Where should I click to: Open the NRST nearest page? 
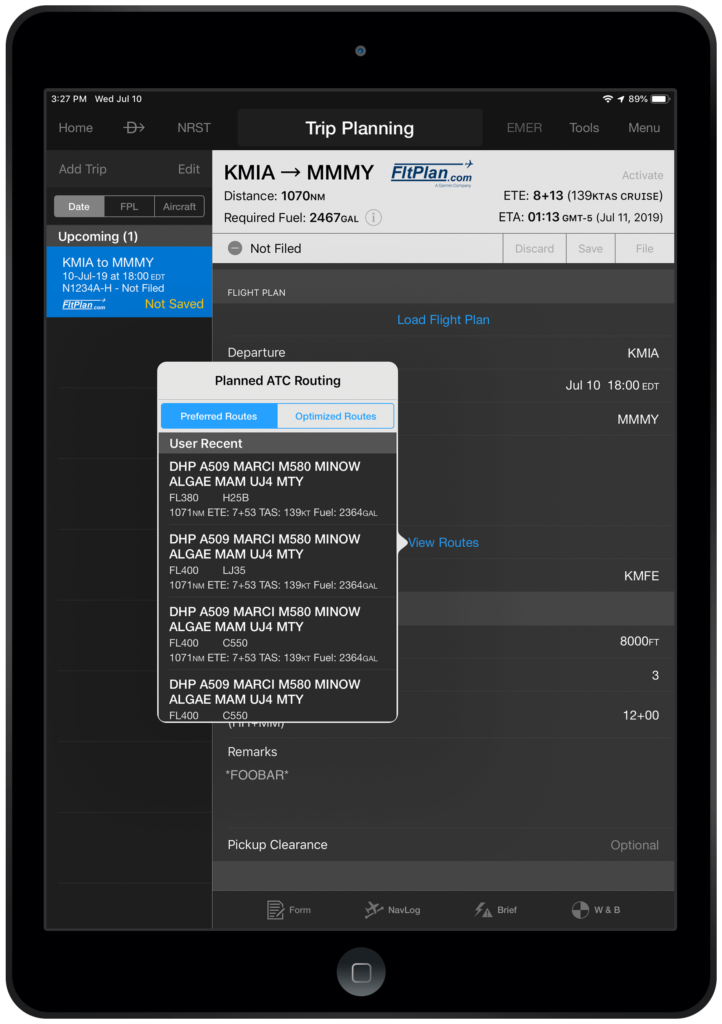[x=194, y=128]
